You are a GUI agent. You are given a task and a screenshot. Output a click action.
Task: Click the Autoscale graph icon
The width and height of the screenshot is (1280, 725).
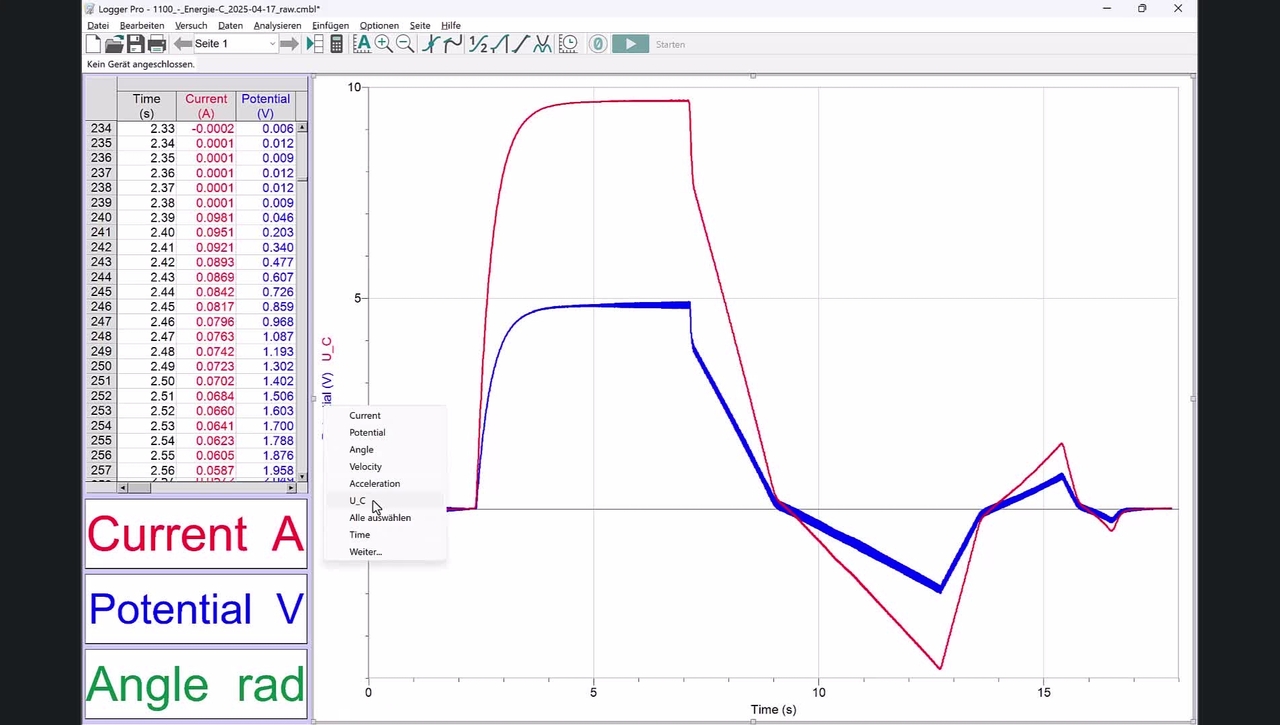point(362,44)
